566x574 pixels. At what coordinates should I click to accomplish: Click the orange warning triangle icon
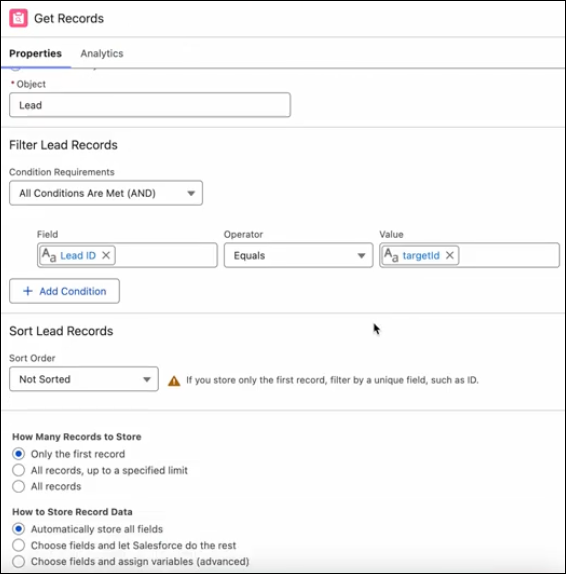point(174,381)
